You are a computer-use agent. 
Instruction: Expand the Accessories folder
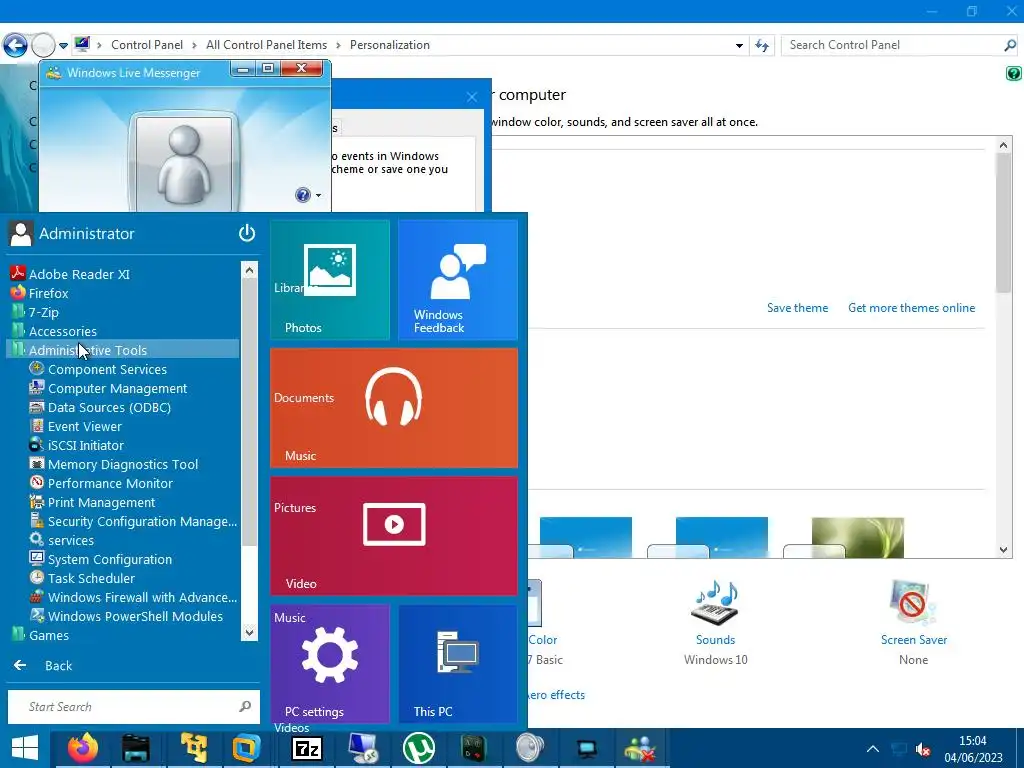point(62,331)
